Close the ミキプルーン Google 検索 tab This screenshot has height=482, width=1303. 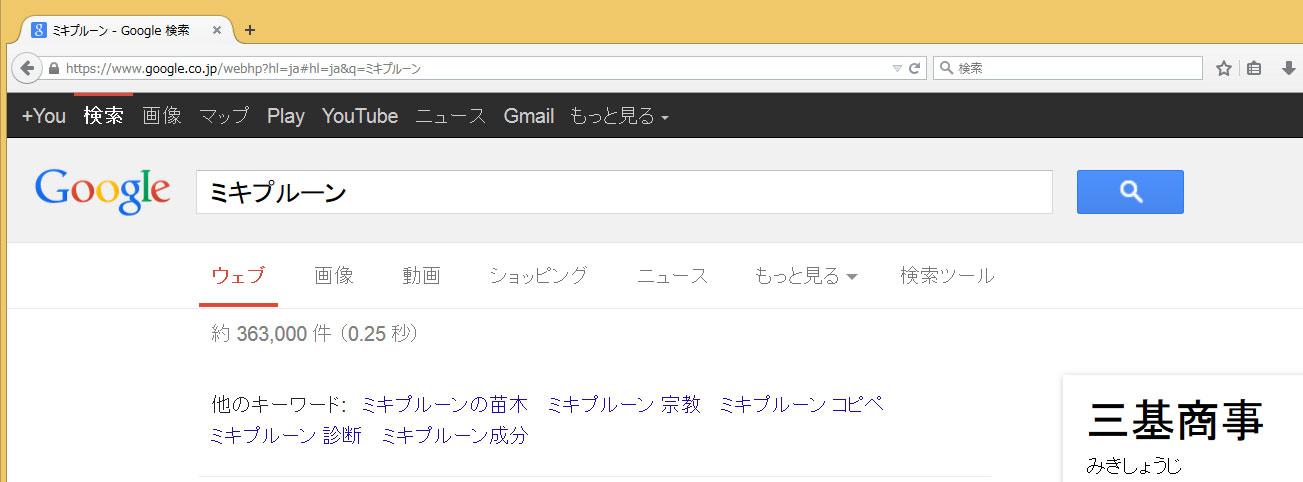(x=217, y=30)
